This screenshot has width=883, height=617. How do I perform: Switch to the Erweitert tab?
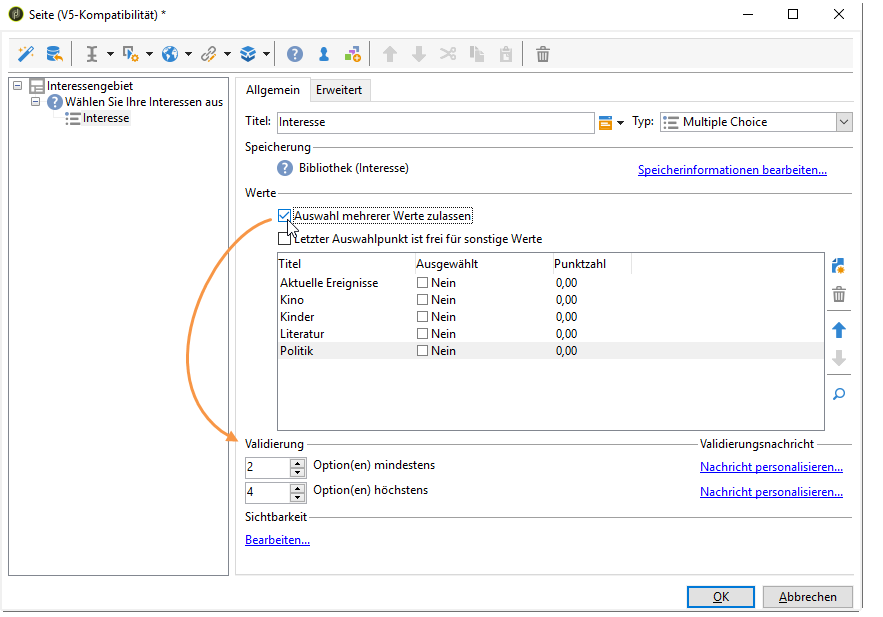(x=339, y=90)
